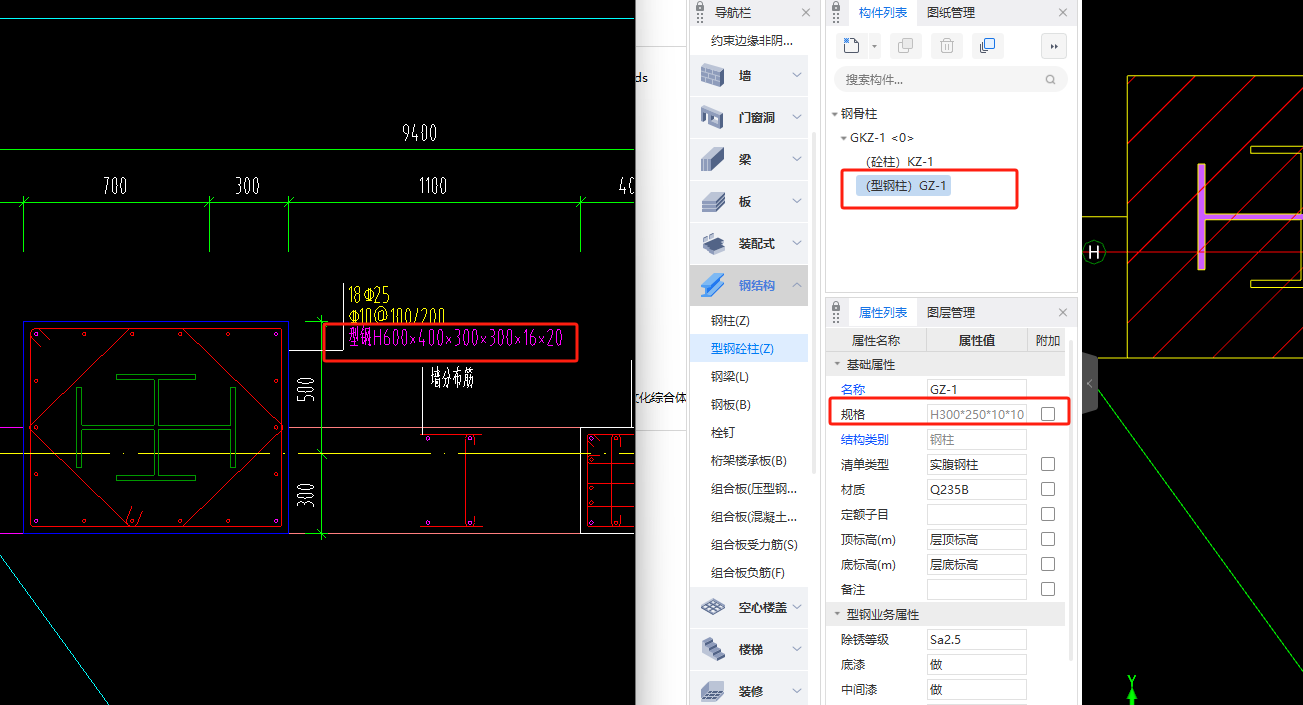
Task: Select 钢柱(Z) in navigation list
Action: click(730, 321)
